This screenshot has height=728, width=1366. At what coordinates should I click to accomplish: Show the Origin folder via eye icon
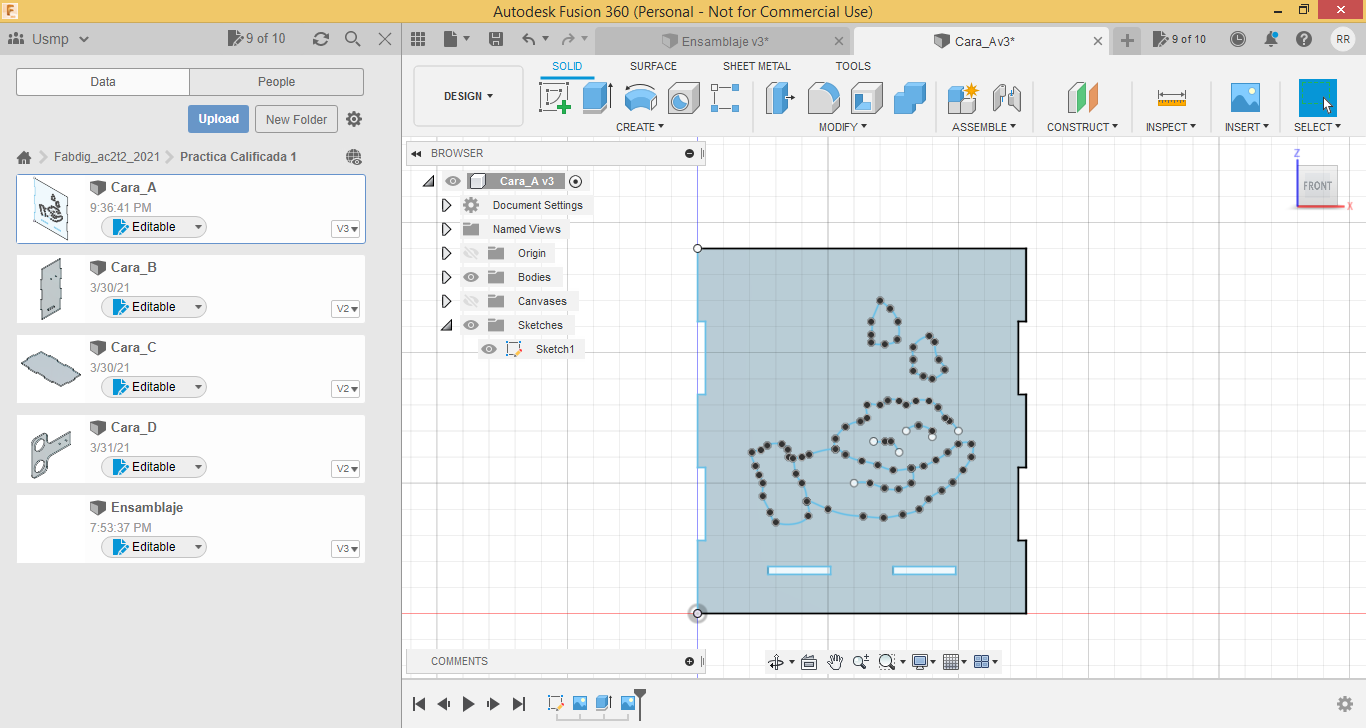tap(471, 253)
